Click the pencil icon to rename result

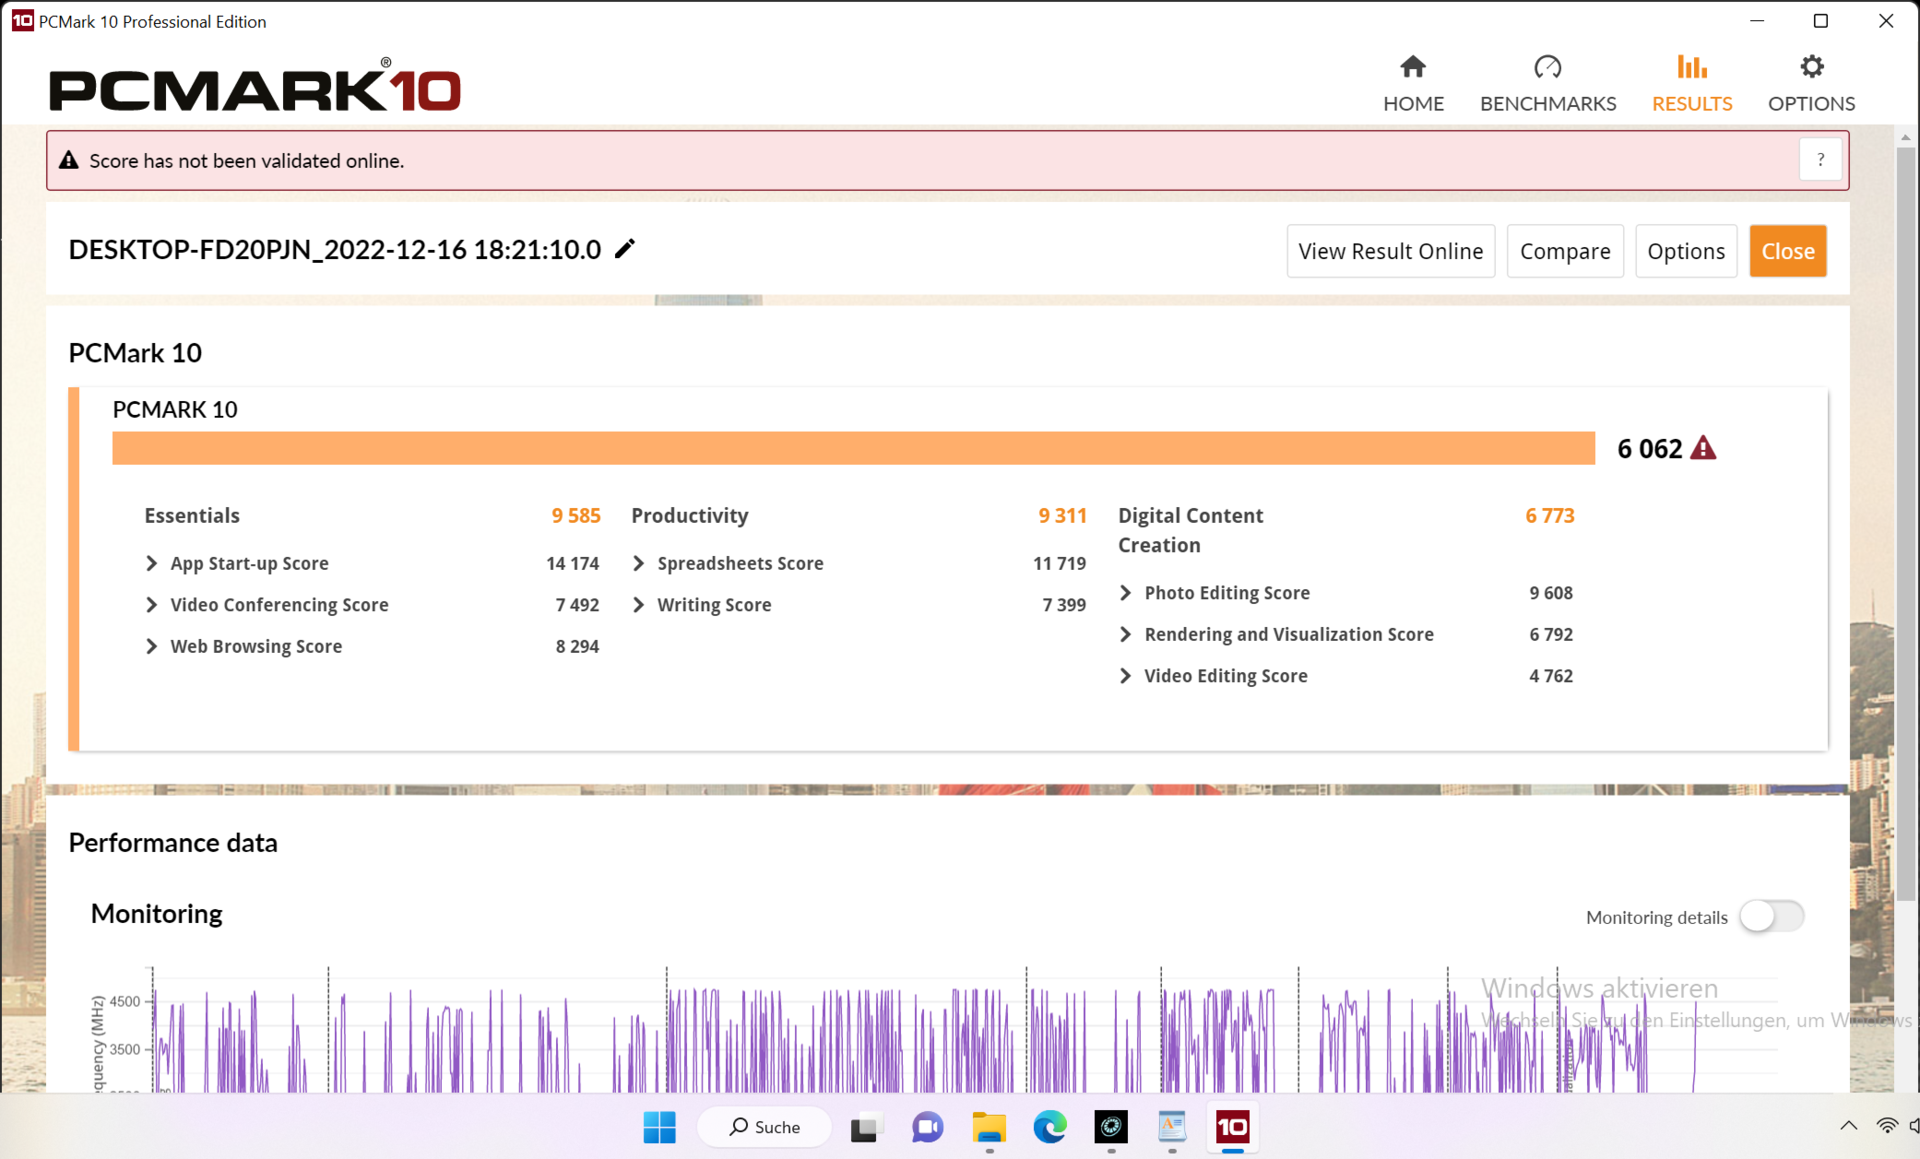pos(625,249)
